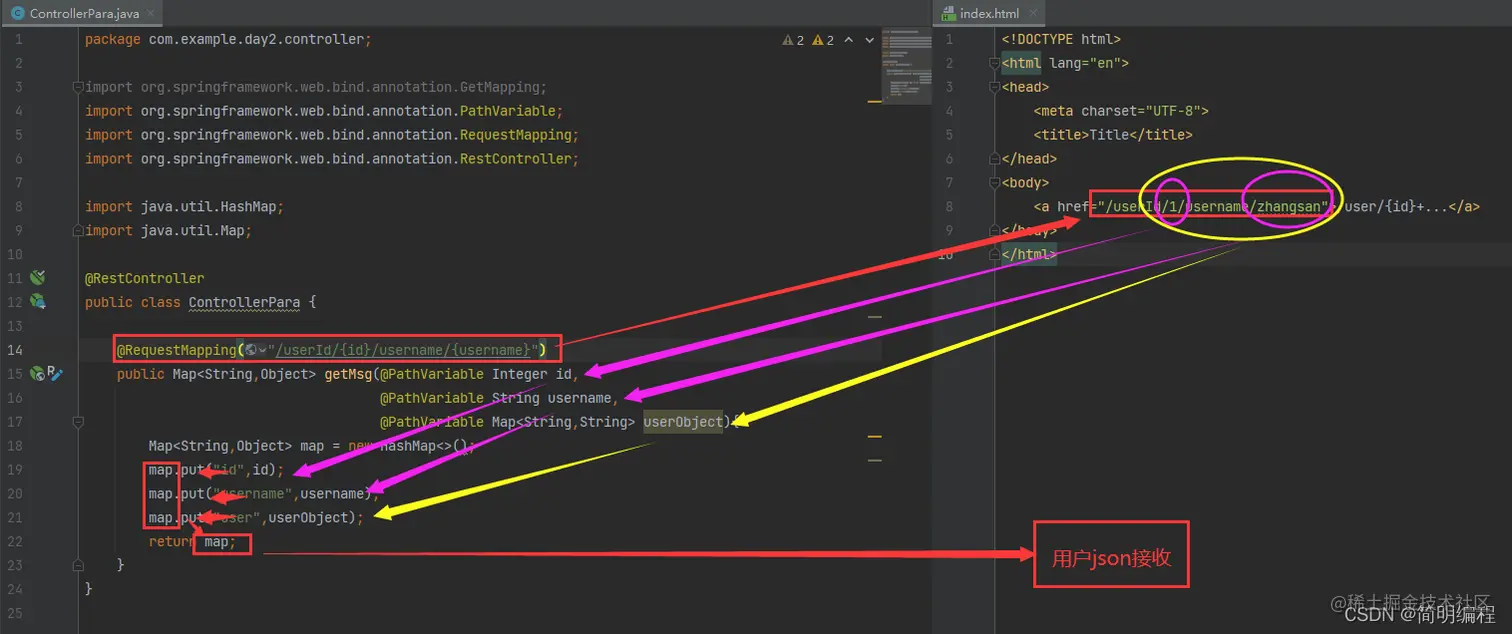
Task: Click the request mapping gutter icon on line 15
Action: 38,374
